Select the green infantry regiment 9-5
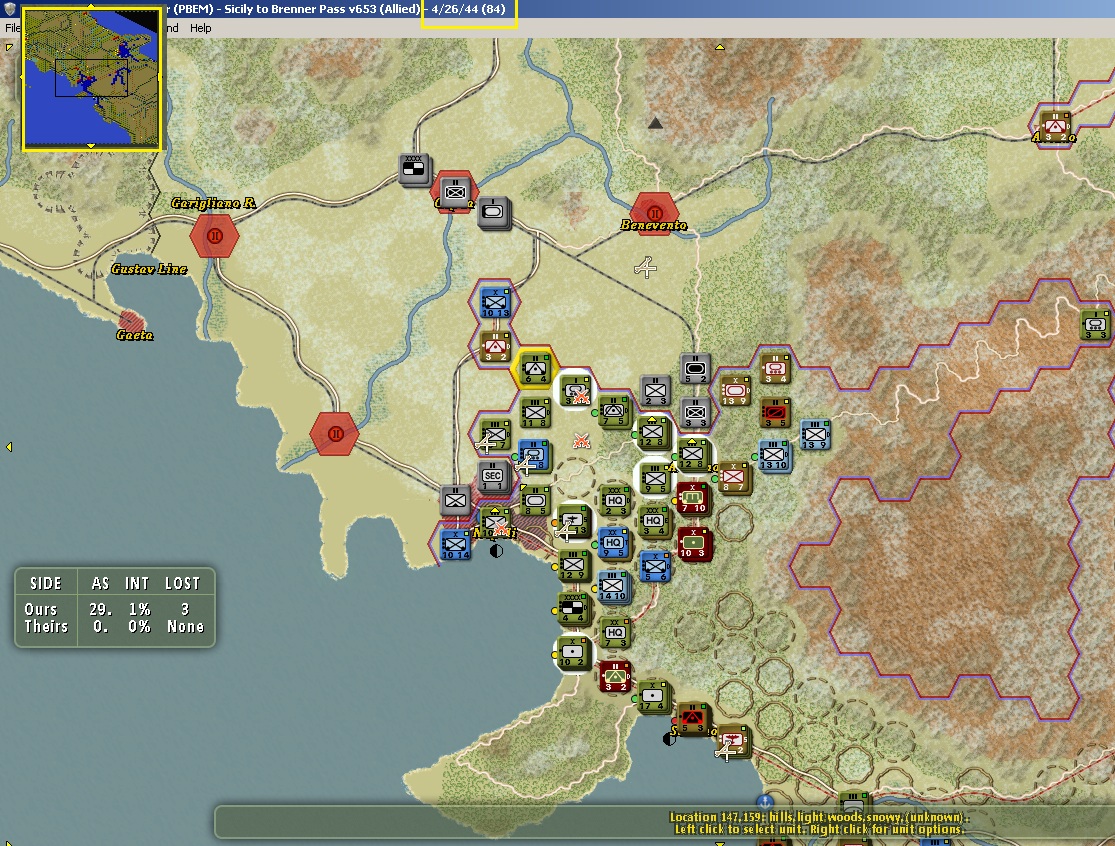The image size is (1115, 846). point(655,478)
